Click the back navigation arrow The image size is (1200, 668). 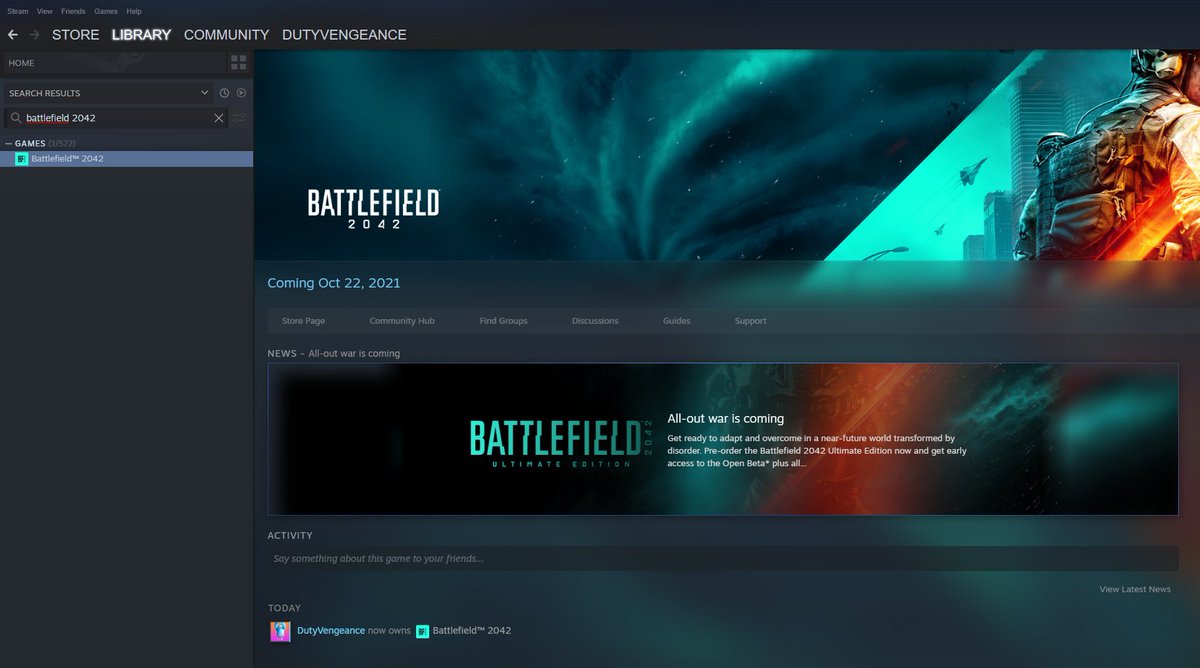pyautogui.click(x=13, y=34)
